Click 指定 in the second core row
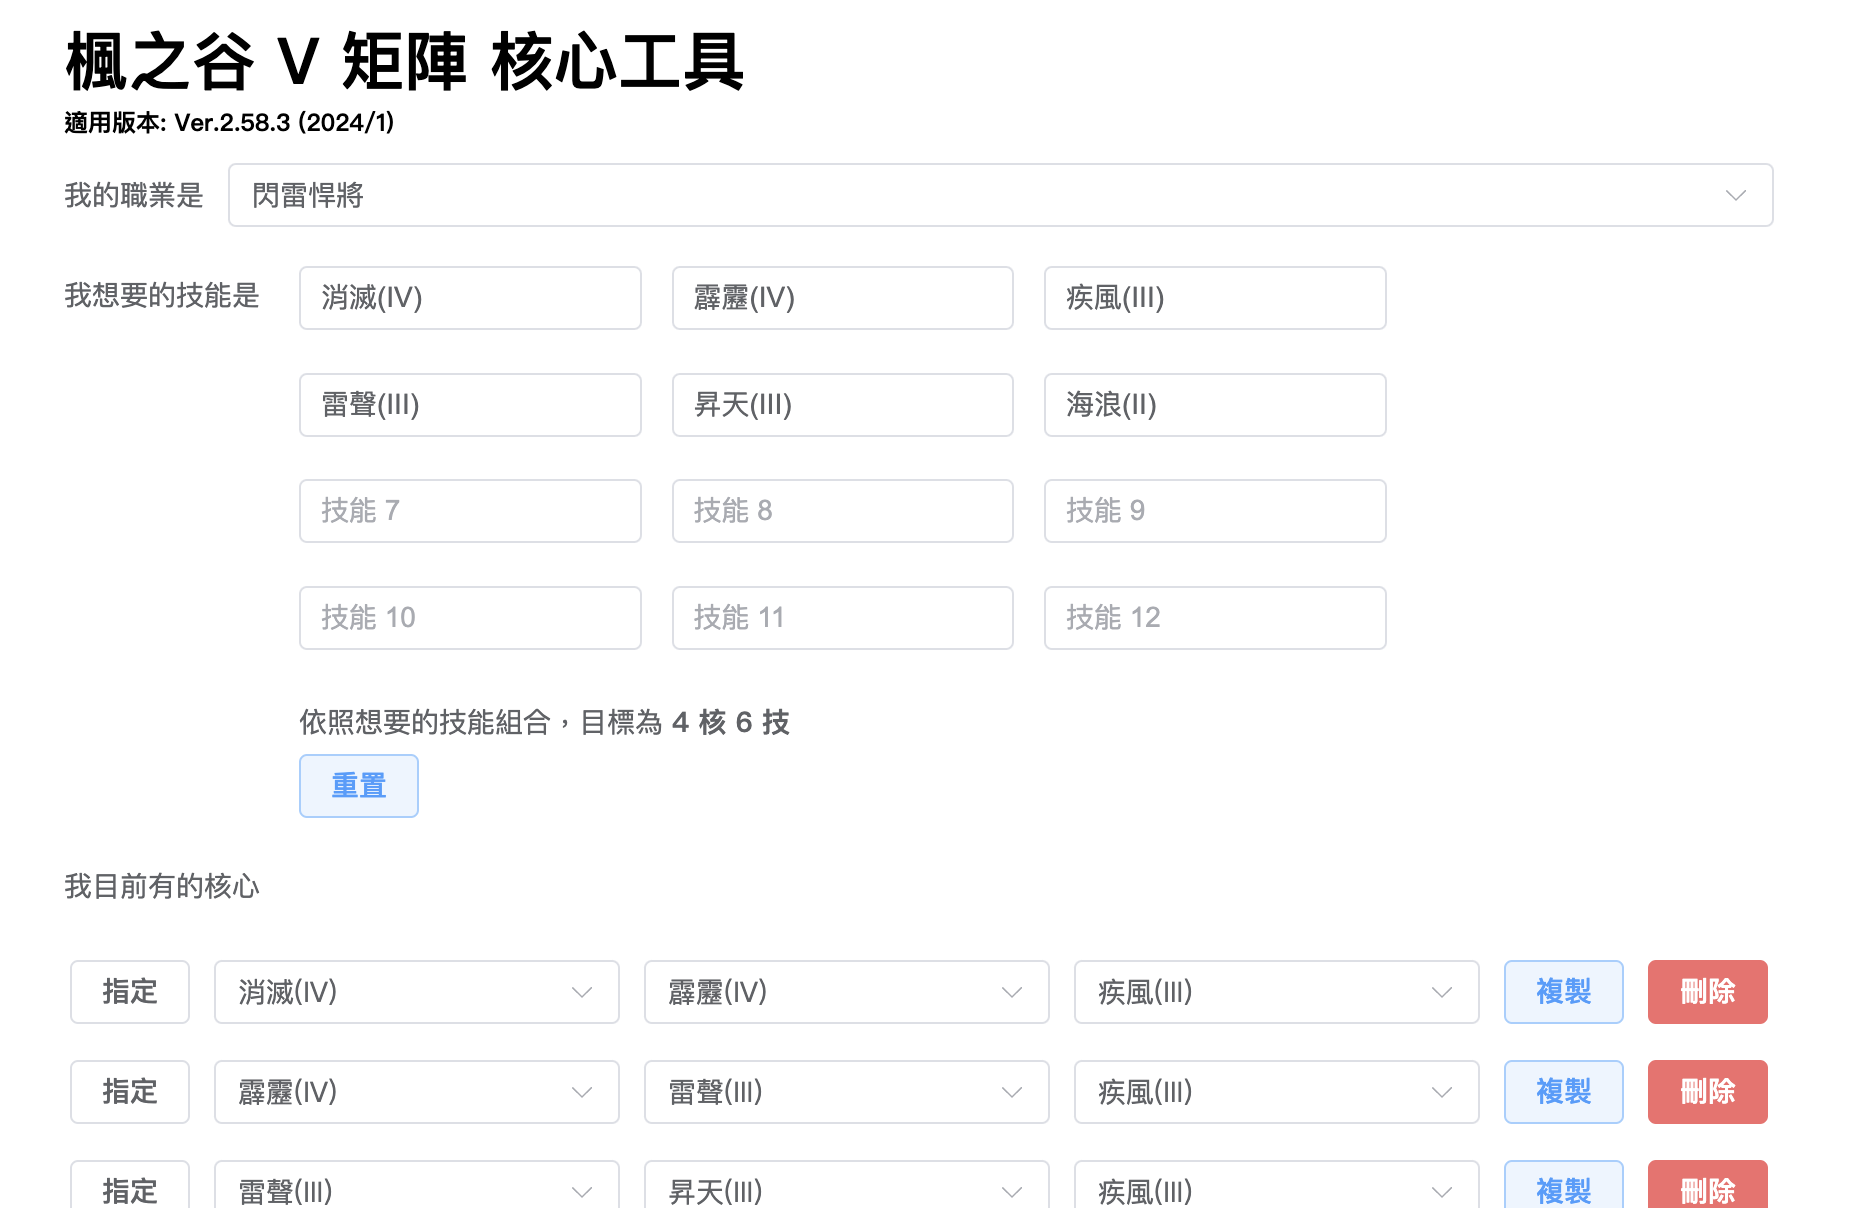Viewport: 1856px width, 1208px height. [x=130, y=1092]
